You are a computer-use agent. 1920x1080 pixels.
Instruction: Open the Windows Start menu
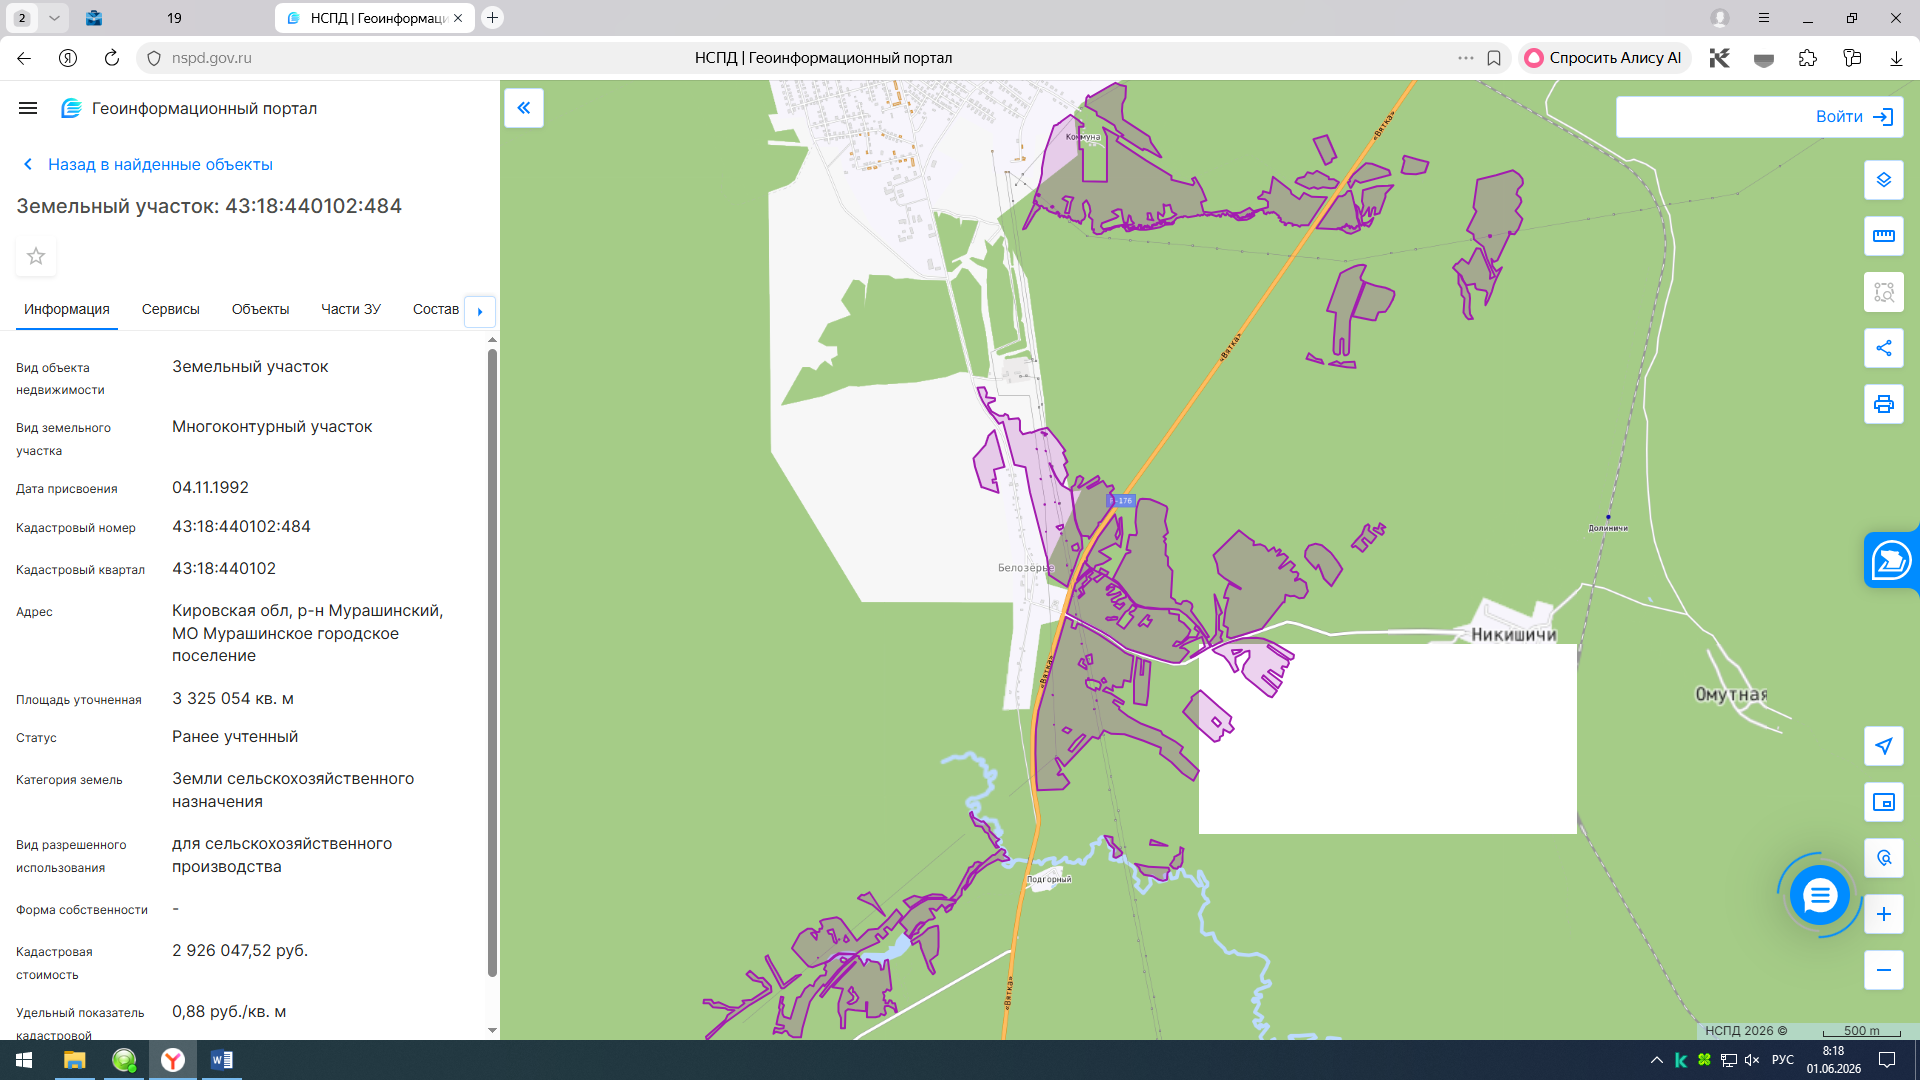point(24,1060)
